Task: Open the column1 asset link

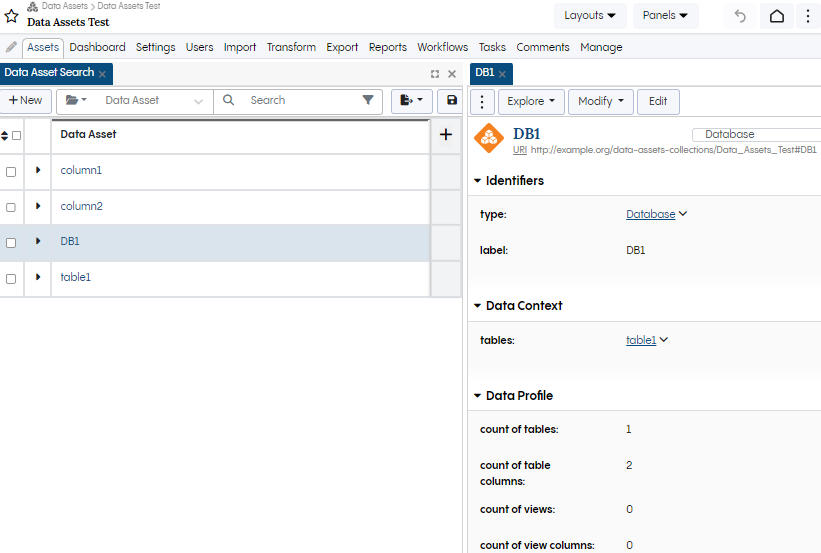Action: pyautogui.click(x=81, y=170)
